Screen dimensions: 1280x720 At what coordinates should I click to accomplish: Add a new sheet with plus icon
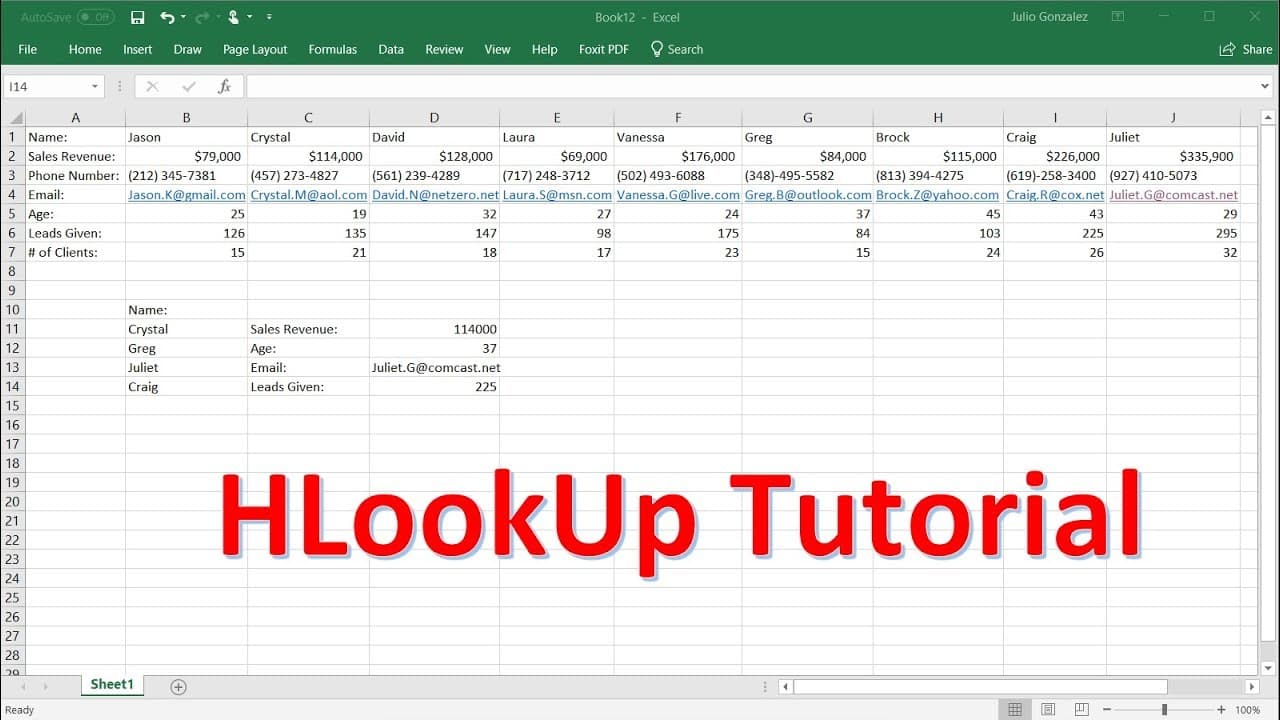pos(178,686)
